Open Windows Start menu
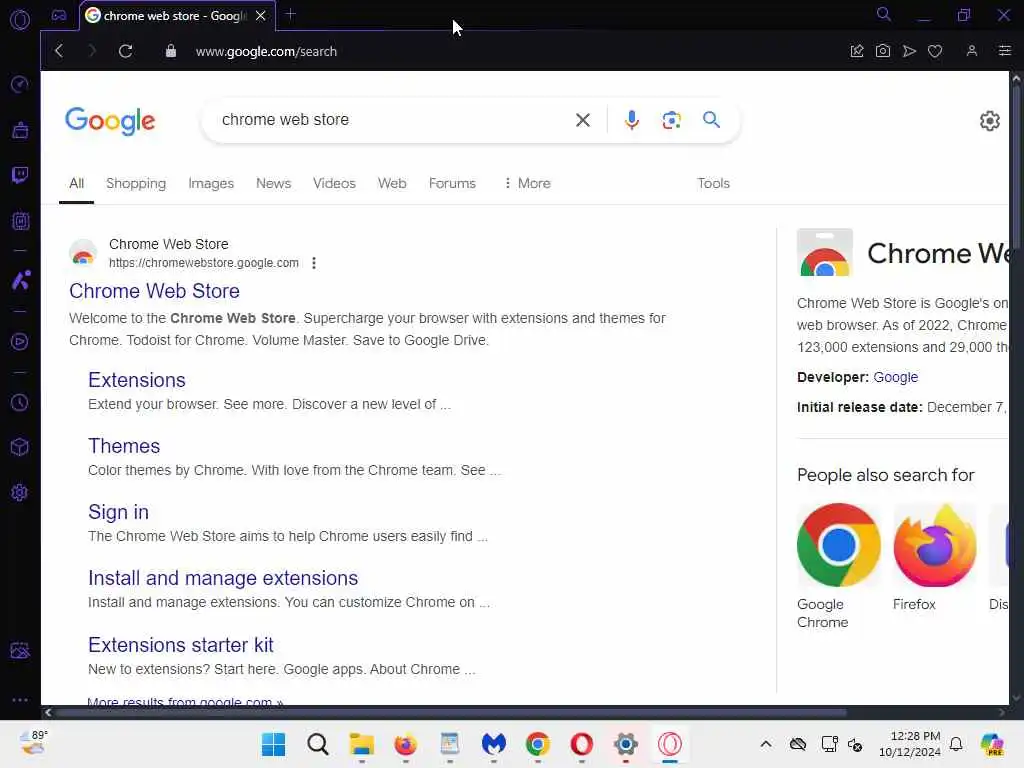 pyautogui.click(x=273, y=744)
